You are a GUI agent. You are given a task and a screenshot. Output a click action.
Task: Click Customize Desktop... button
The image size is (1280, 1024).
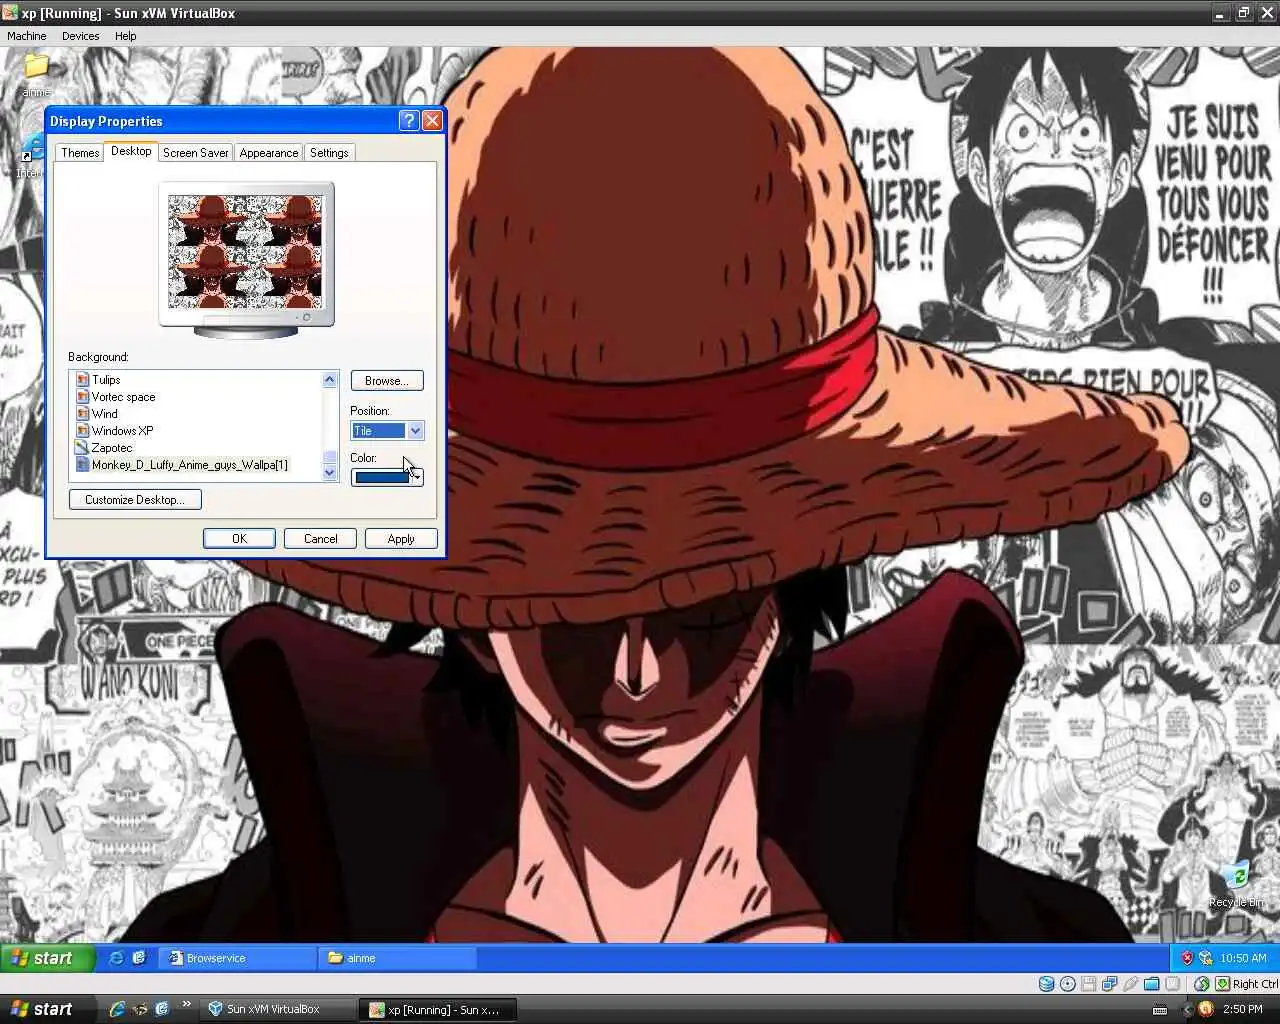tap(135, 500)
